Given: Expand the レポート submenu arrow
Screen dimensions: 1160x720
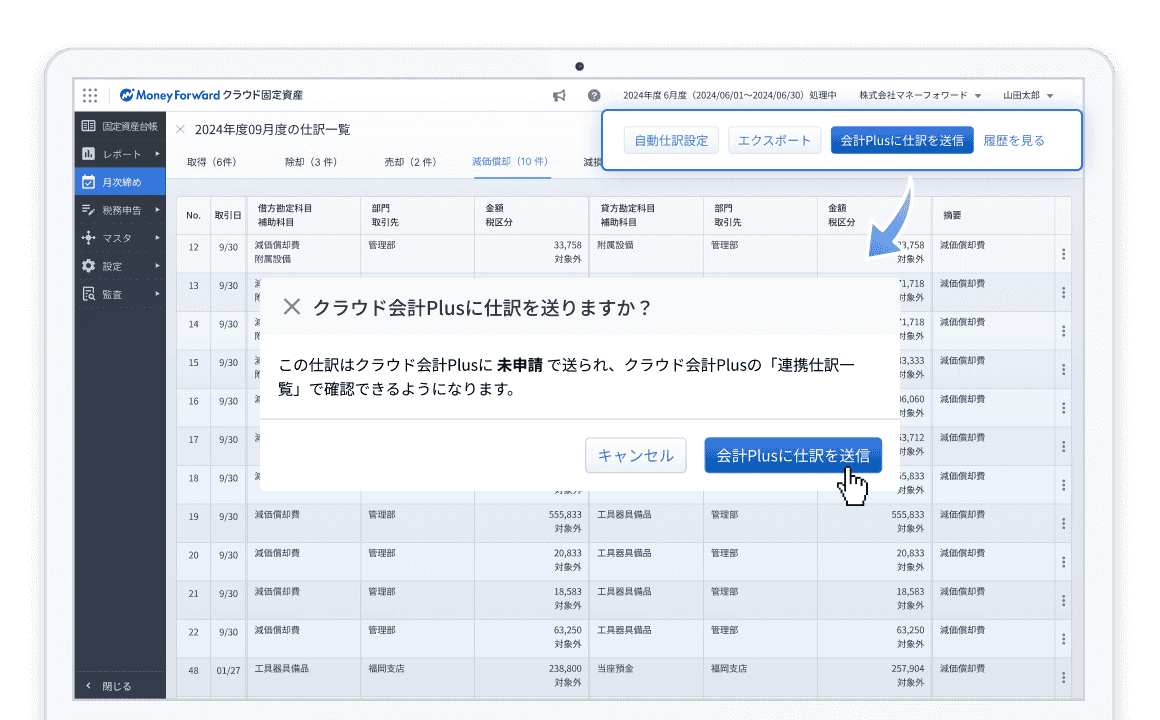Looking at the screenshot, I should [157, 154].
